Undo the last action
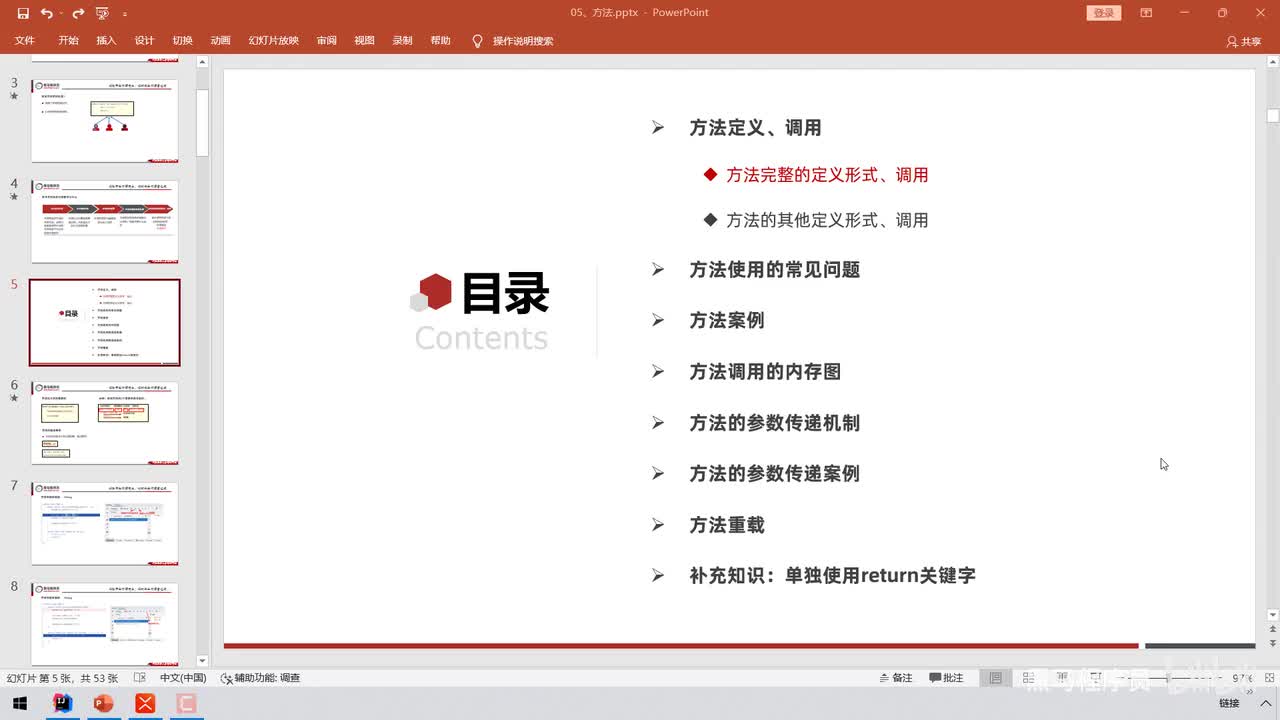This screenshot has height=720, width=1280. tap(46, 13)
